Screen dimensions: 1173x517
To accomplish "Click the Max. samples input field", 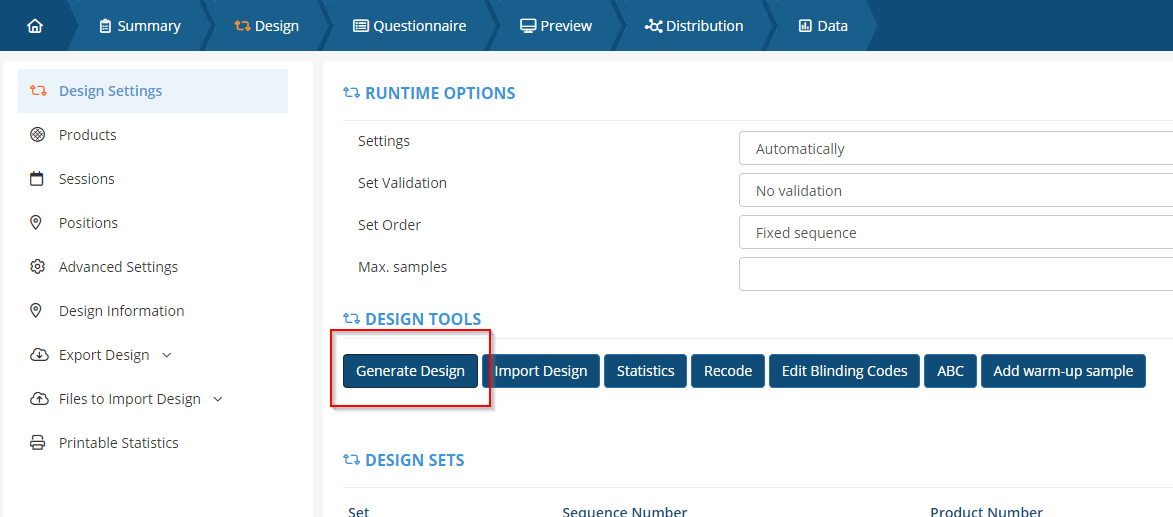I will click(x=955, y=274).
